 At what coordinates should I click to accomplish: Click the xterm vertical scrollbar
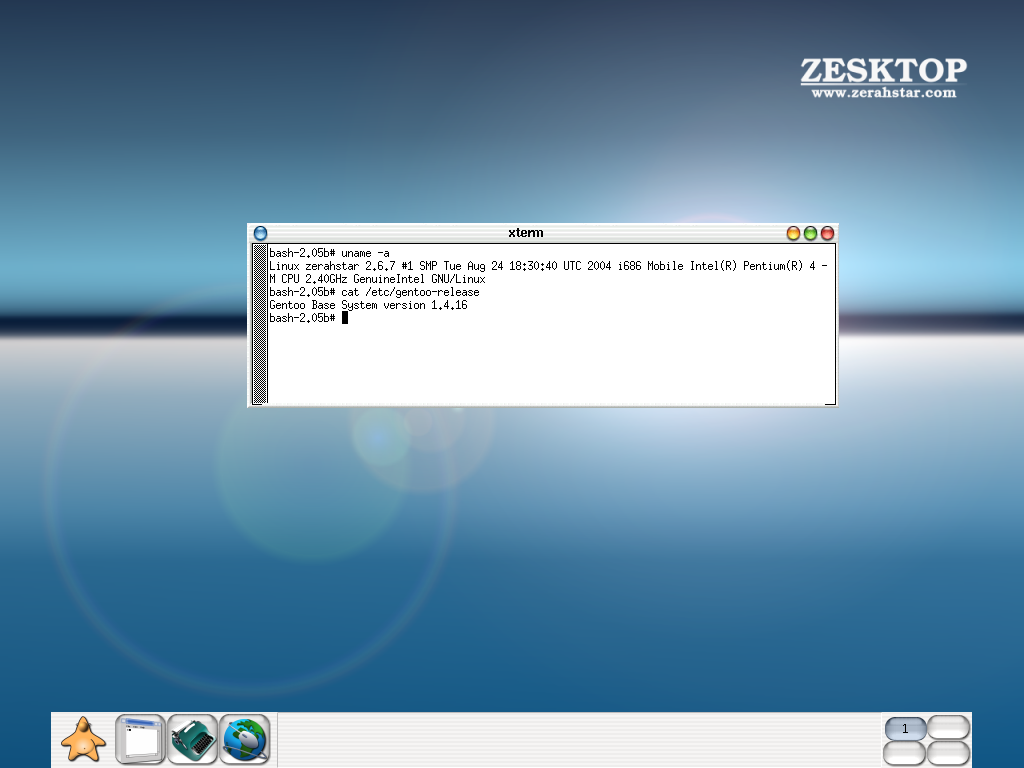(260, 324)
